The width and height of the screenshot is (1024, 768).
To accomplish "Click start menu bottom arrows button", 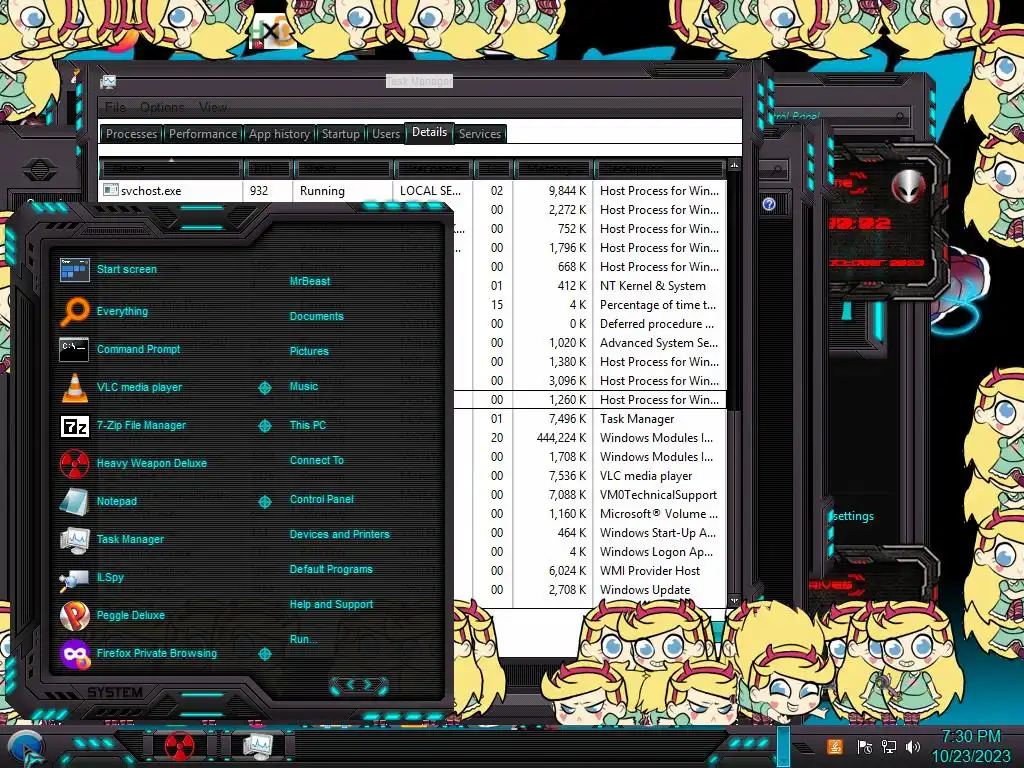I will (x=359, y=685).
